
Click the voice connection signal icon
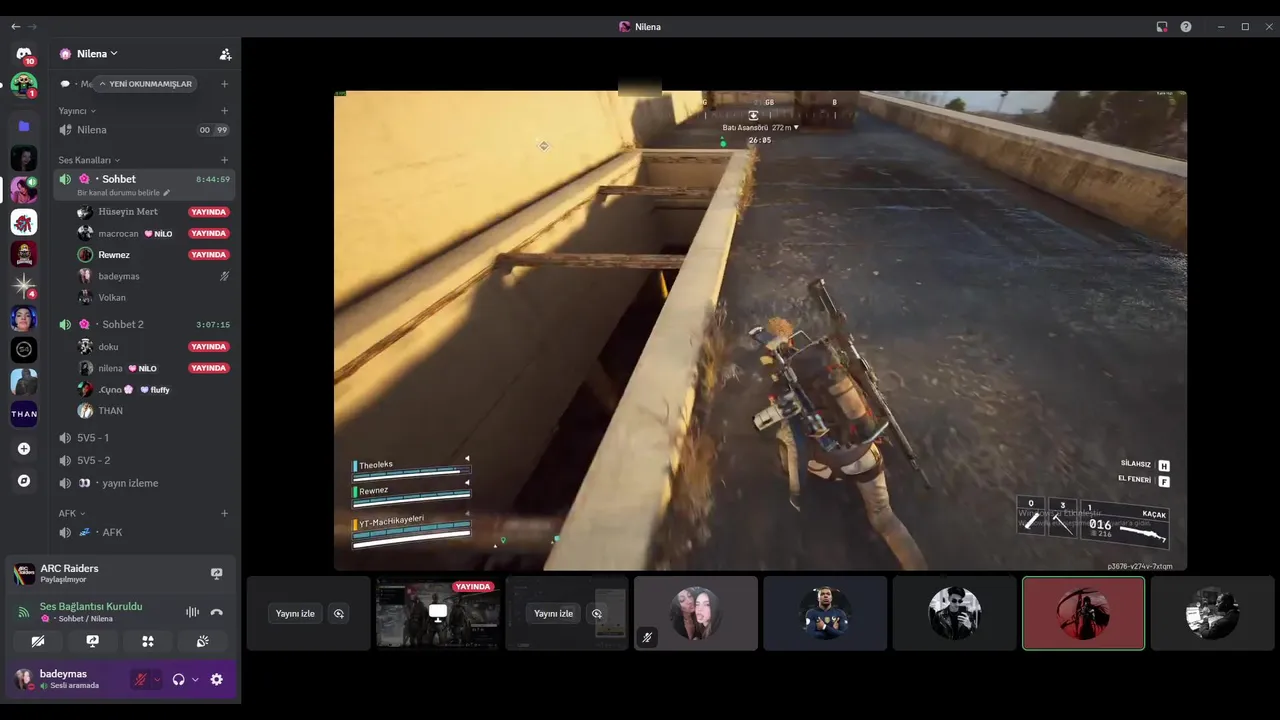point(24,612)
